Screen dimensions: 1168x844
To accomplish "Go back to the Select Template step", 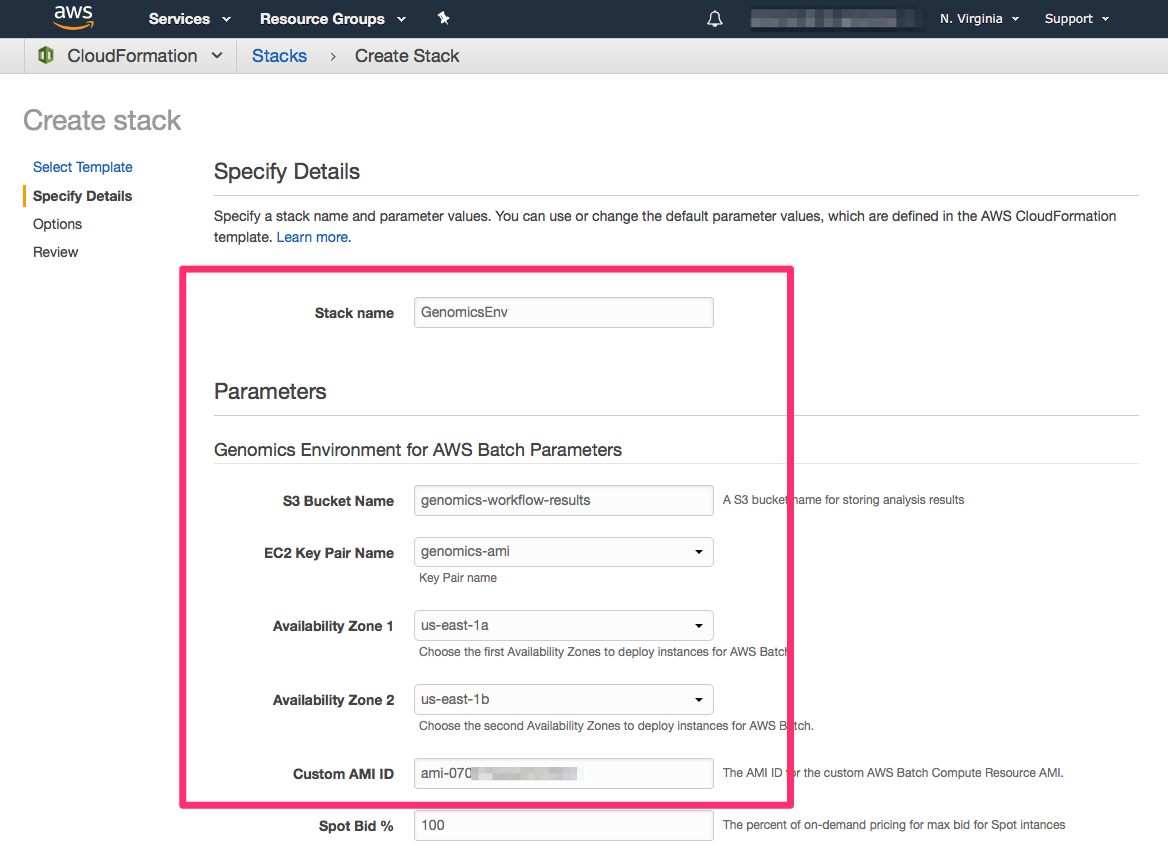I will (x=83, y=167).
